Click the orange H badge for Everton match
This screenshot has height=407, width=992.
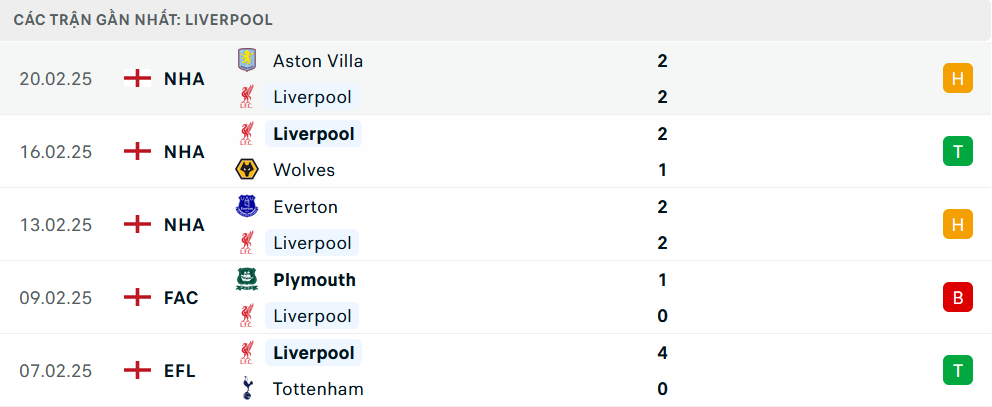[957, 224]
